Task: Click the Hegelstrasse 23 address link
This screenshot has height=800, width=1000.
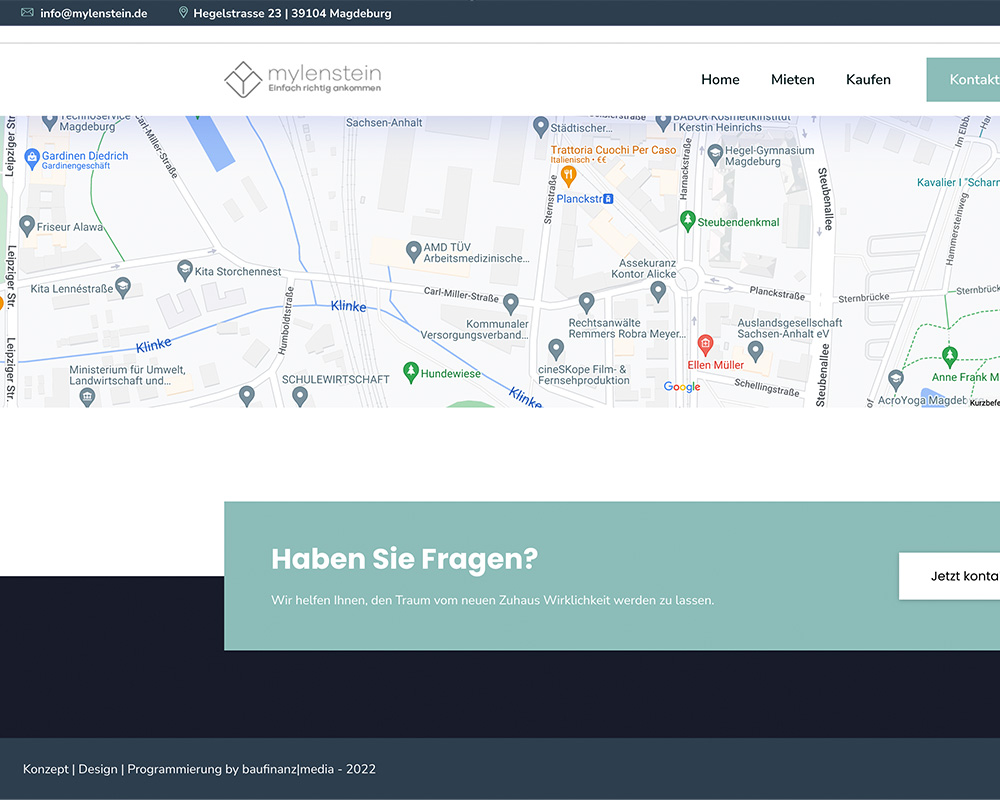Action: pyautogui.click(x=292, y=13)
